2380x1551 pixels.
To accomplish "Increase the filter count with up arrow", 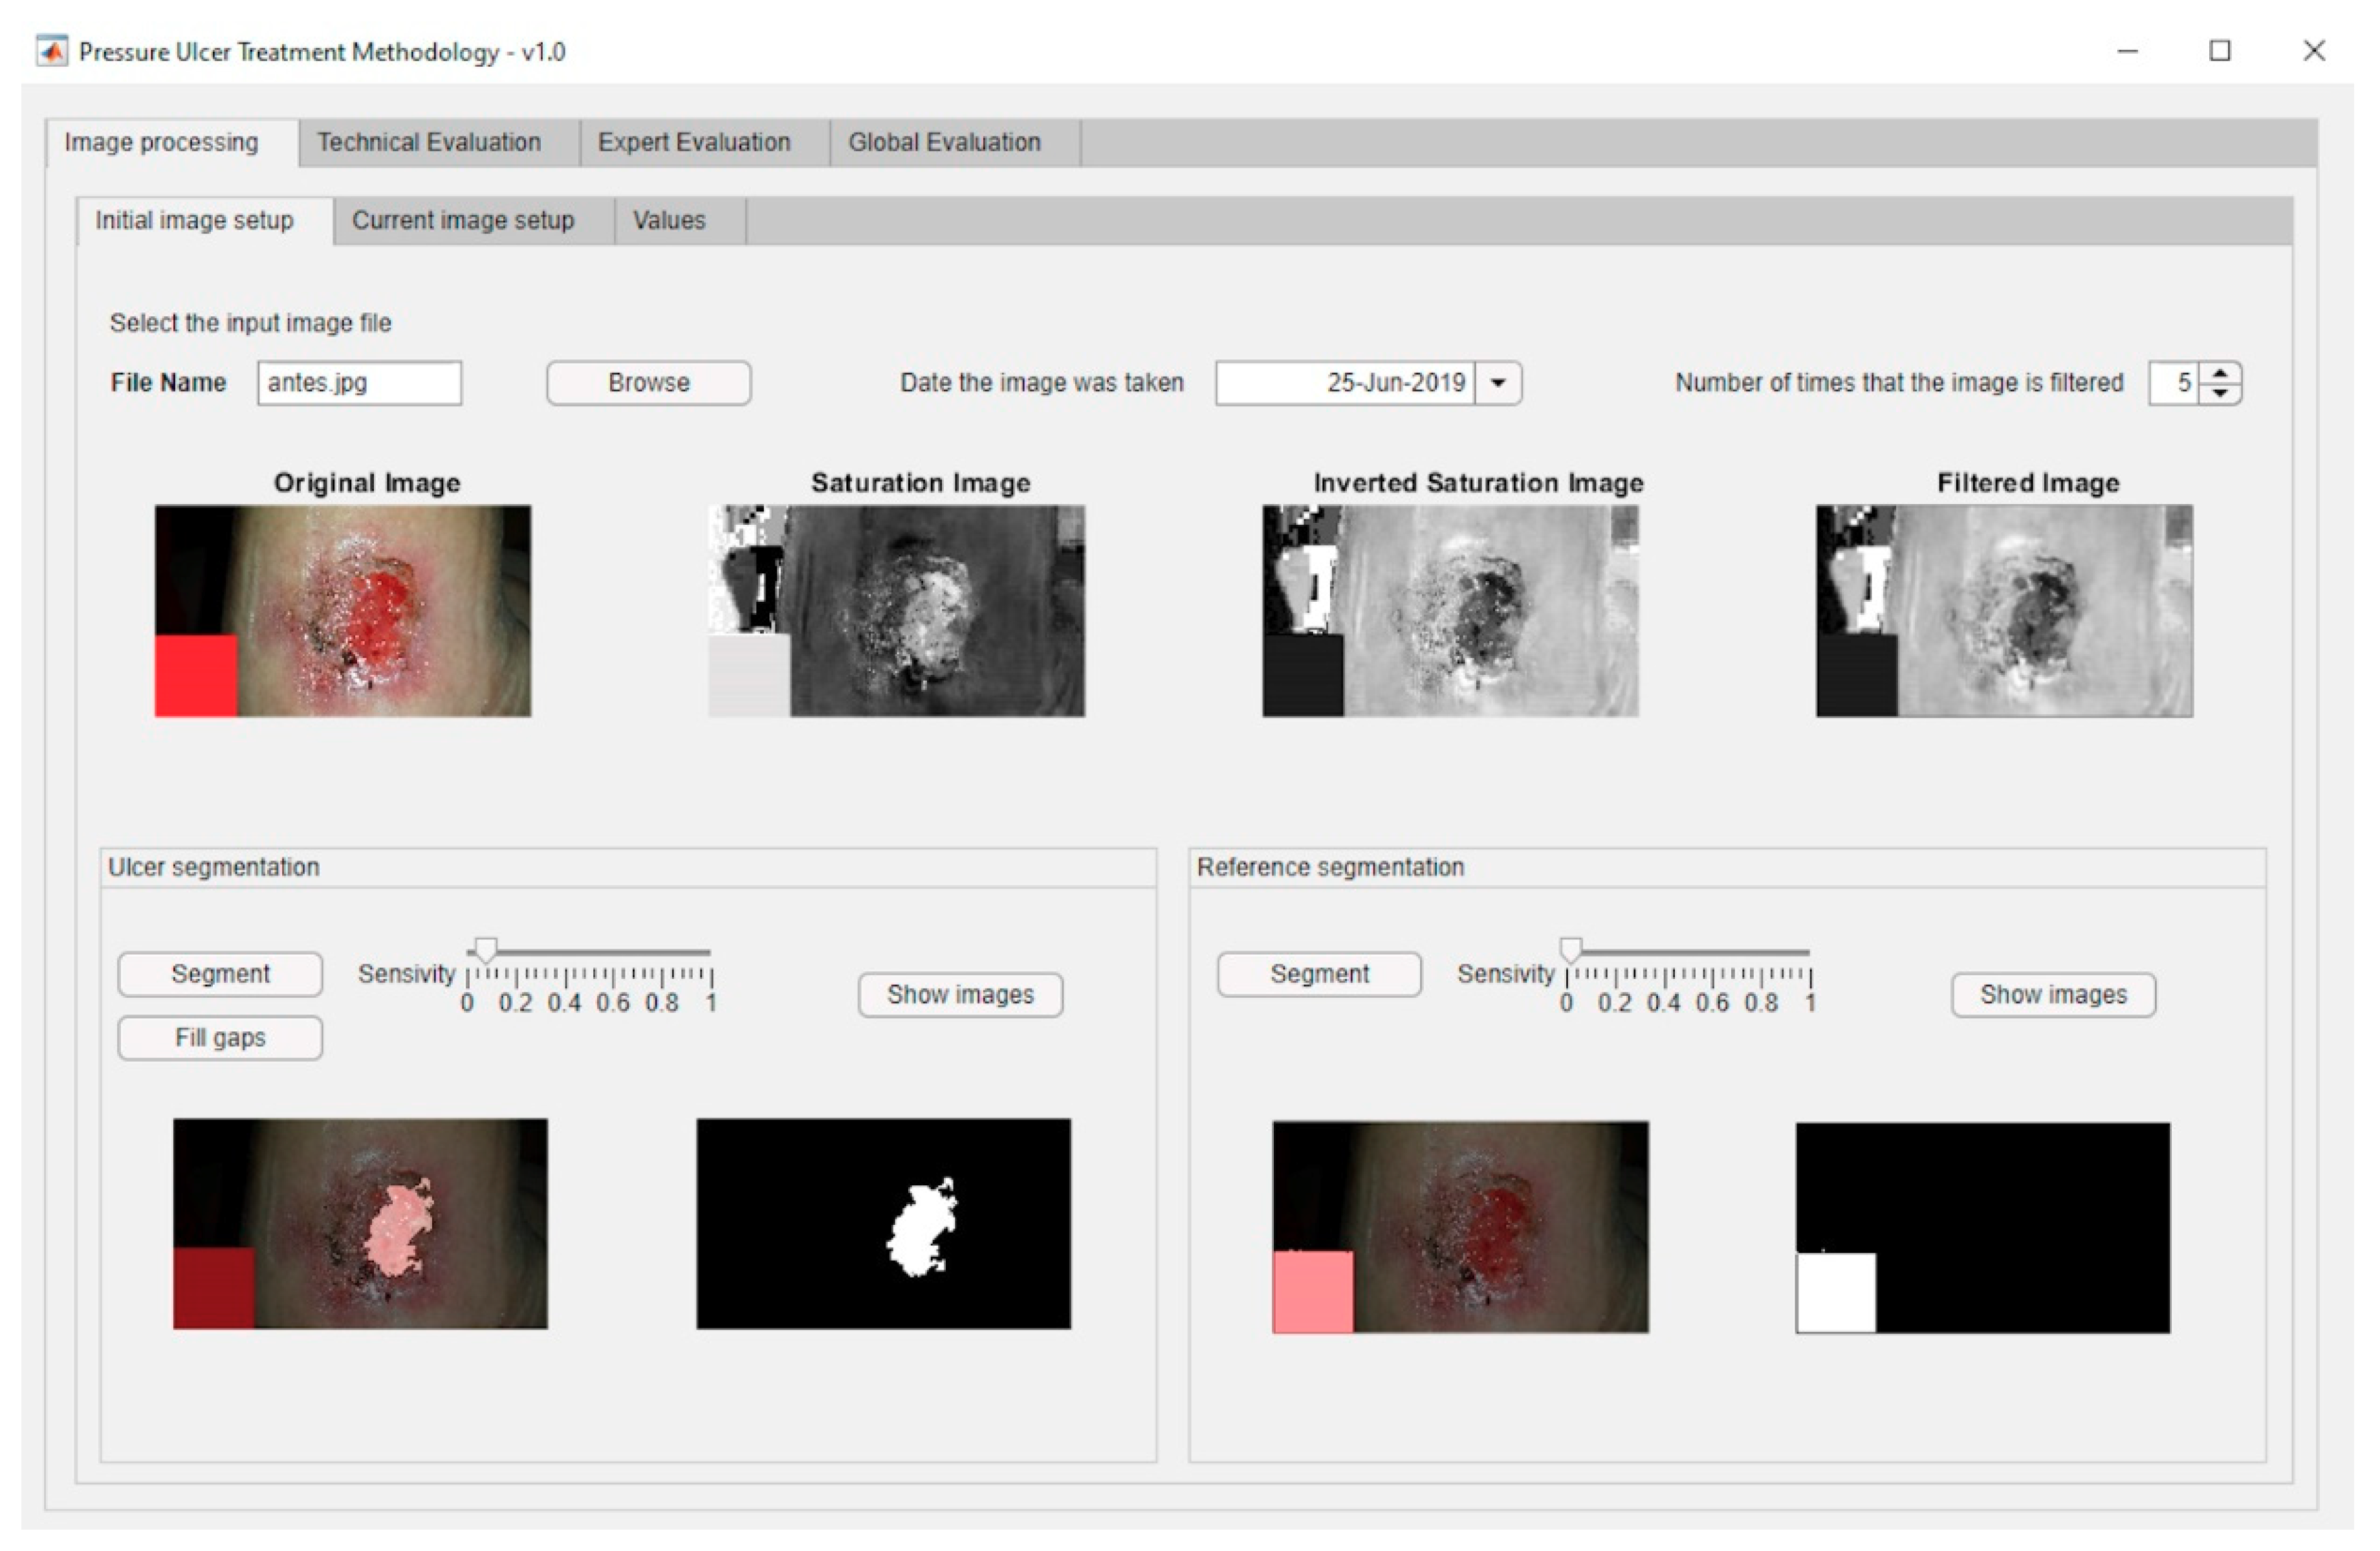I will 2220,373.
